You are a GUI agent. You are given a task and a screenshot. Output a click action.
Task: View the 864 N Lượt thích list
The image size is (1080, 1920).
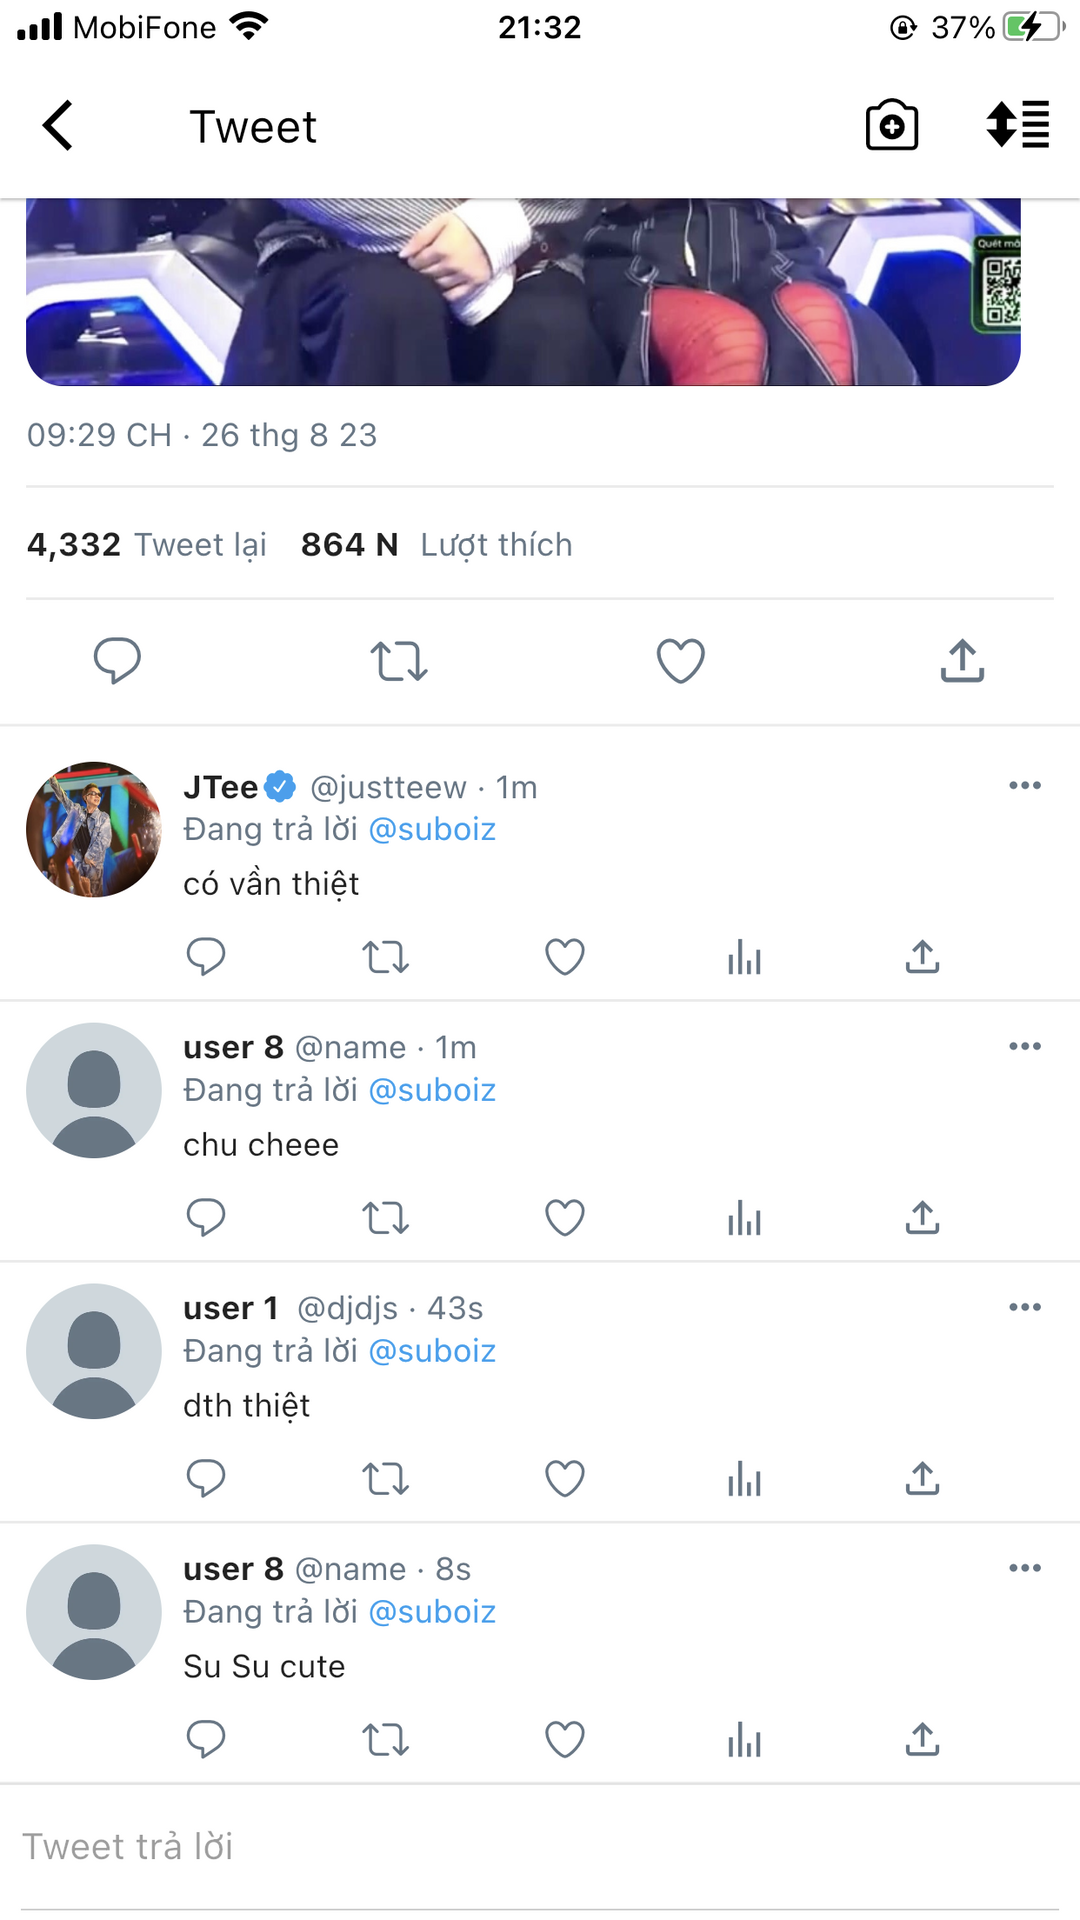[x=437, y=545]
